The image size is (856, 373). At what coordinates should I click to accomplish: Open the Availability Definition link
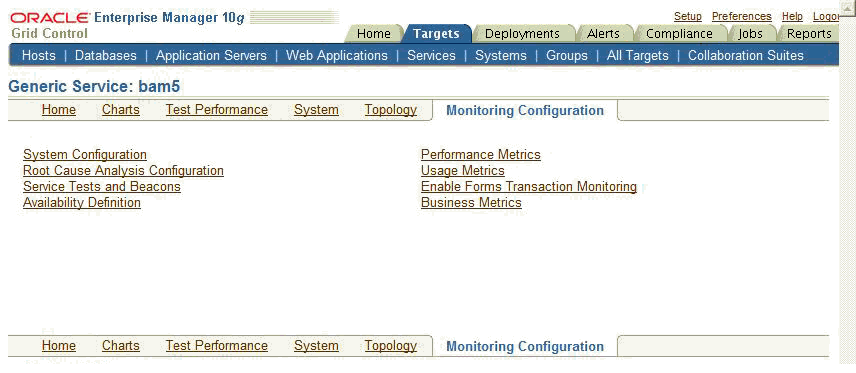[82, 203]
